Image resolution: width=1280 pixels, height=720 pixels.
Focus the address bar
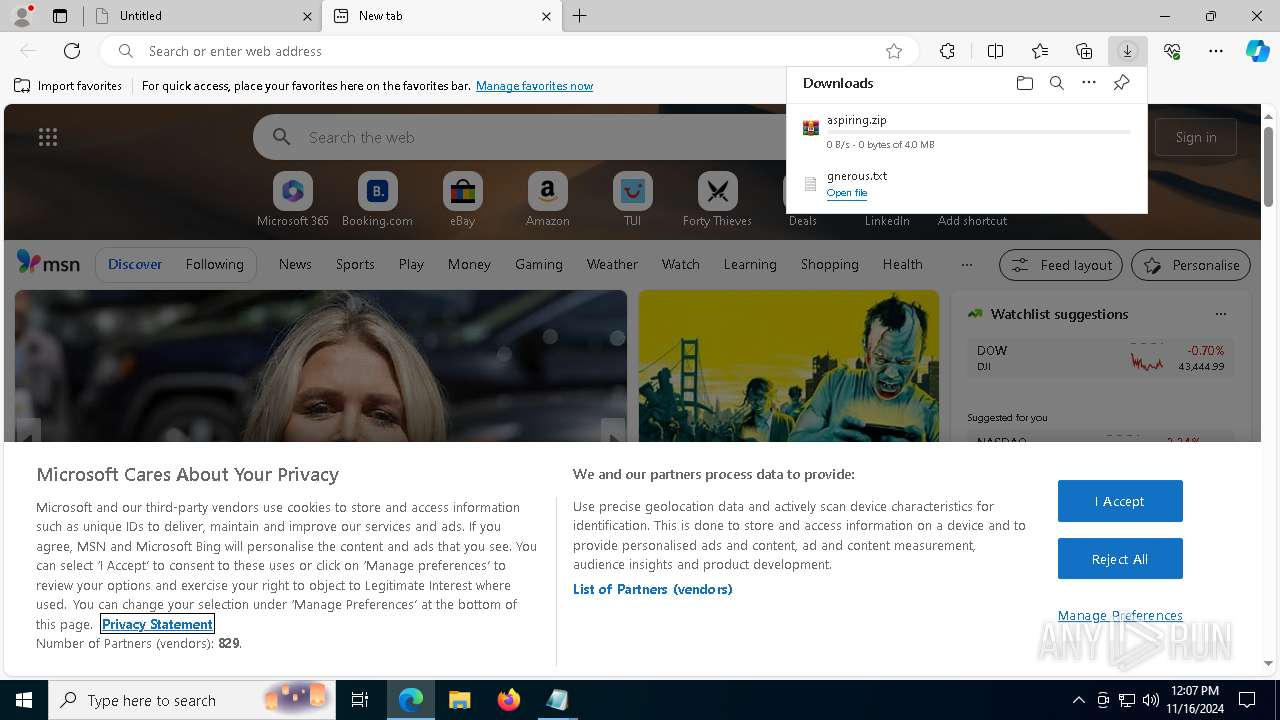point(510,51)
